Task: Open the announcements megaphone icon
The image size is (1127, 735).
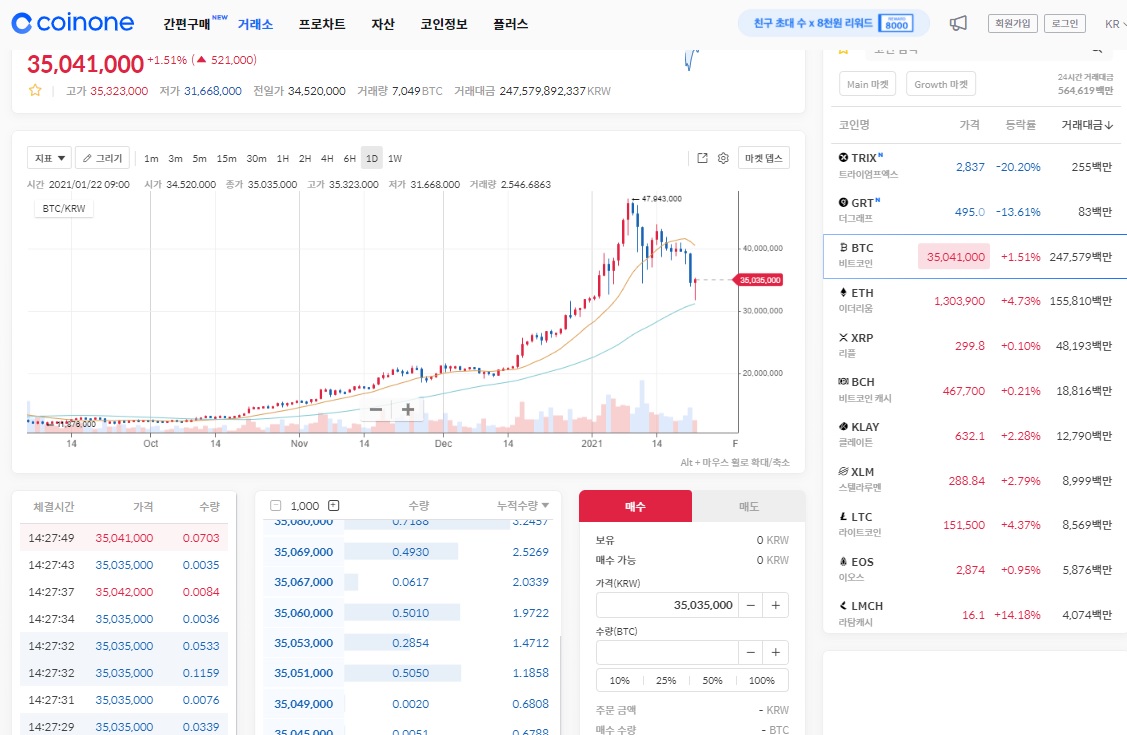Action: [x=958, y=23]
